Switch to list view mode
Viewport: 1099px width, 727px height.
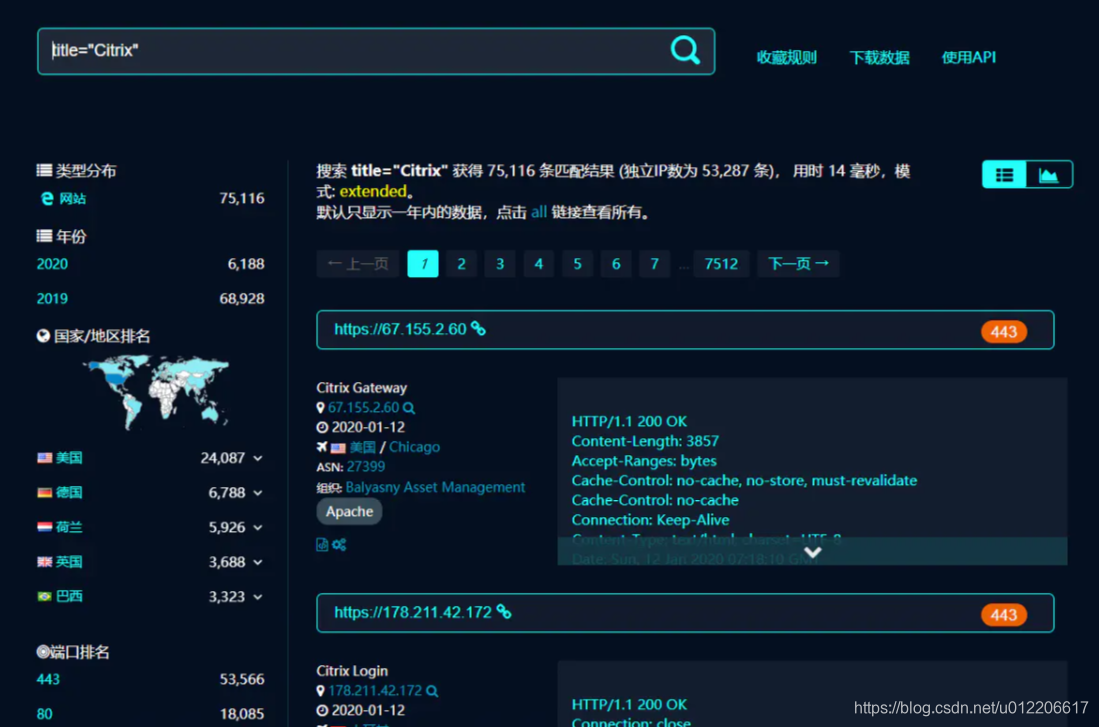[x=1004, y=175]
